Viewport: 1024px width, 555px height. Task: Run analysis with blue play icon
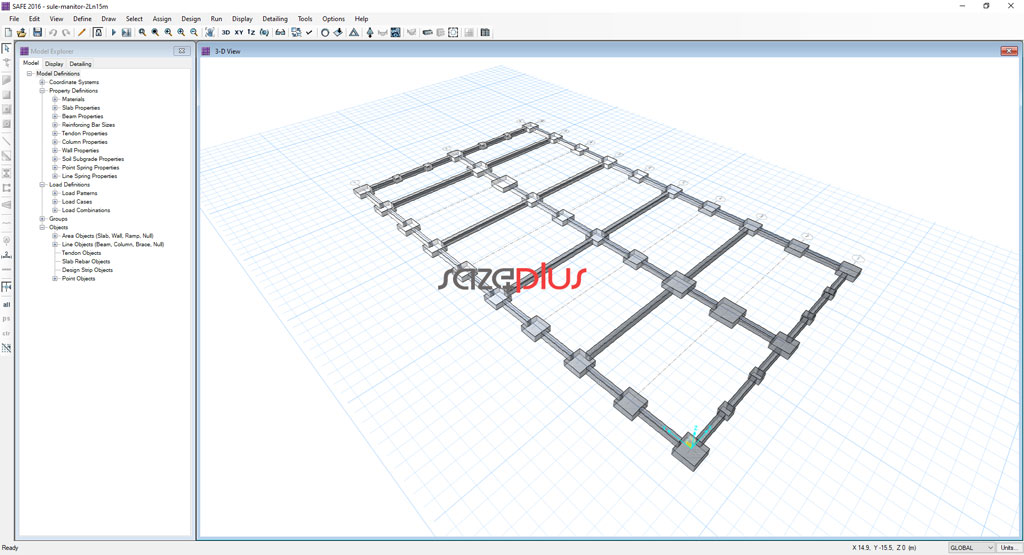(114, 32)
